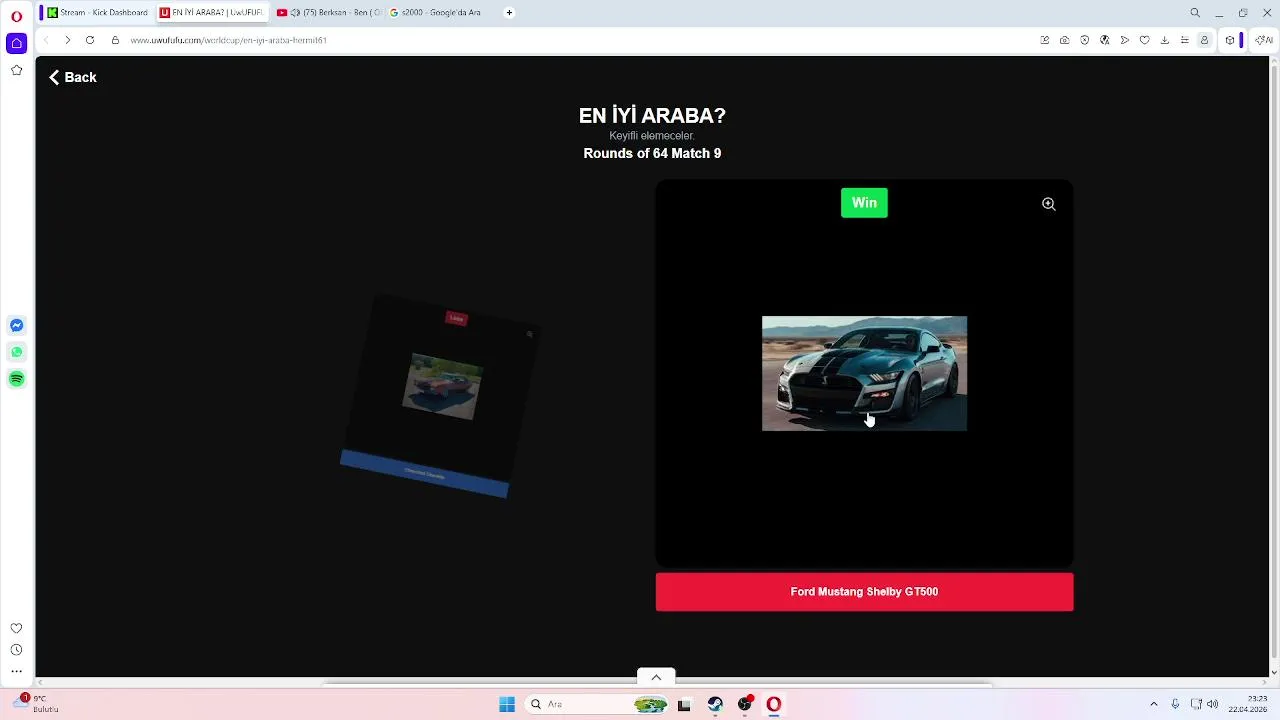
Task: Switch to Stream - Kick Dashboard tab
Action: click(97, 13)
